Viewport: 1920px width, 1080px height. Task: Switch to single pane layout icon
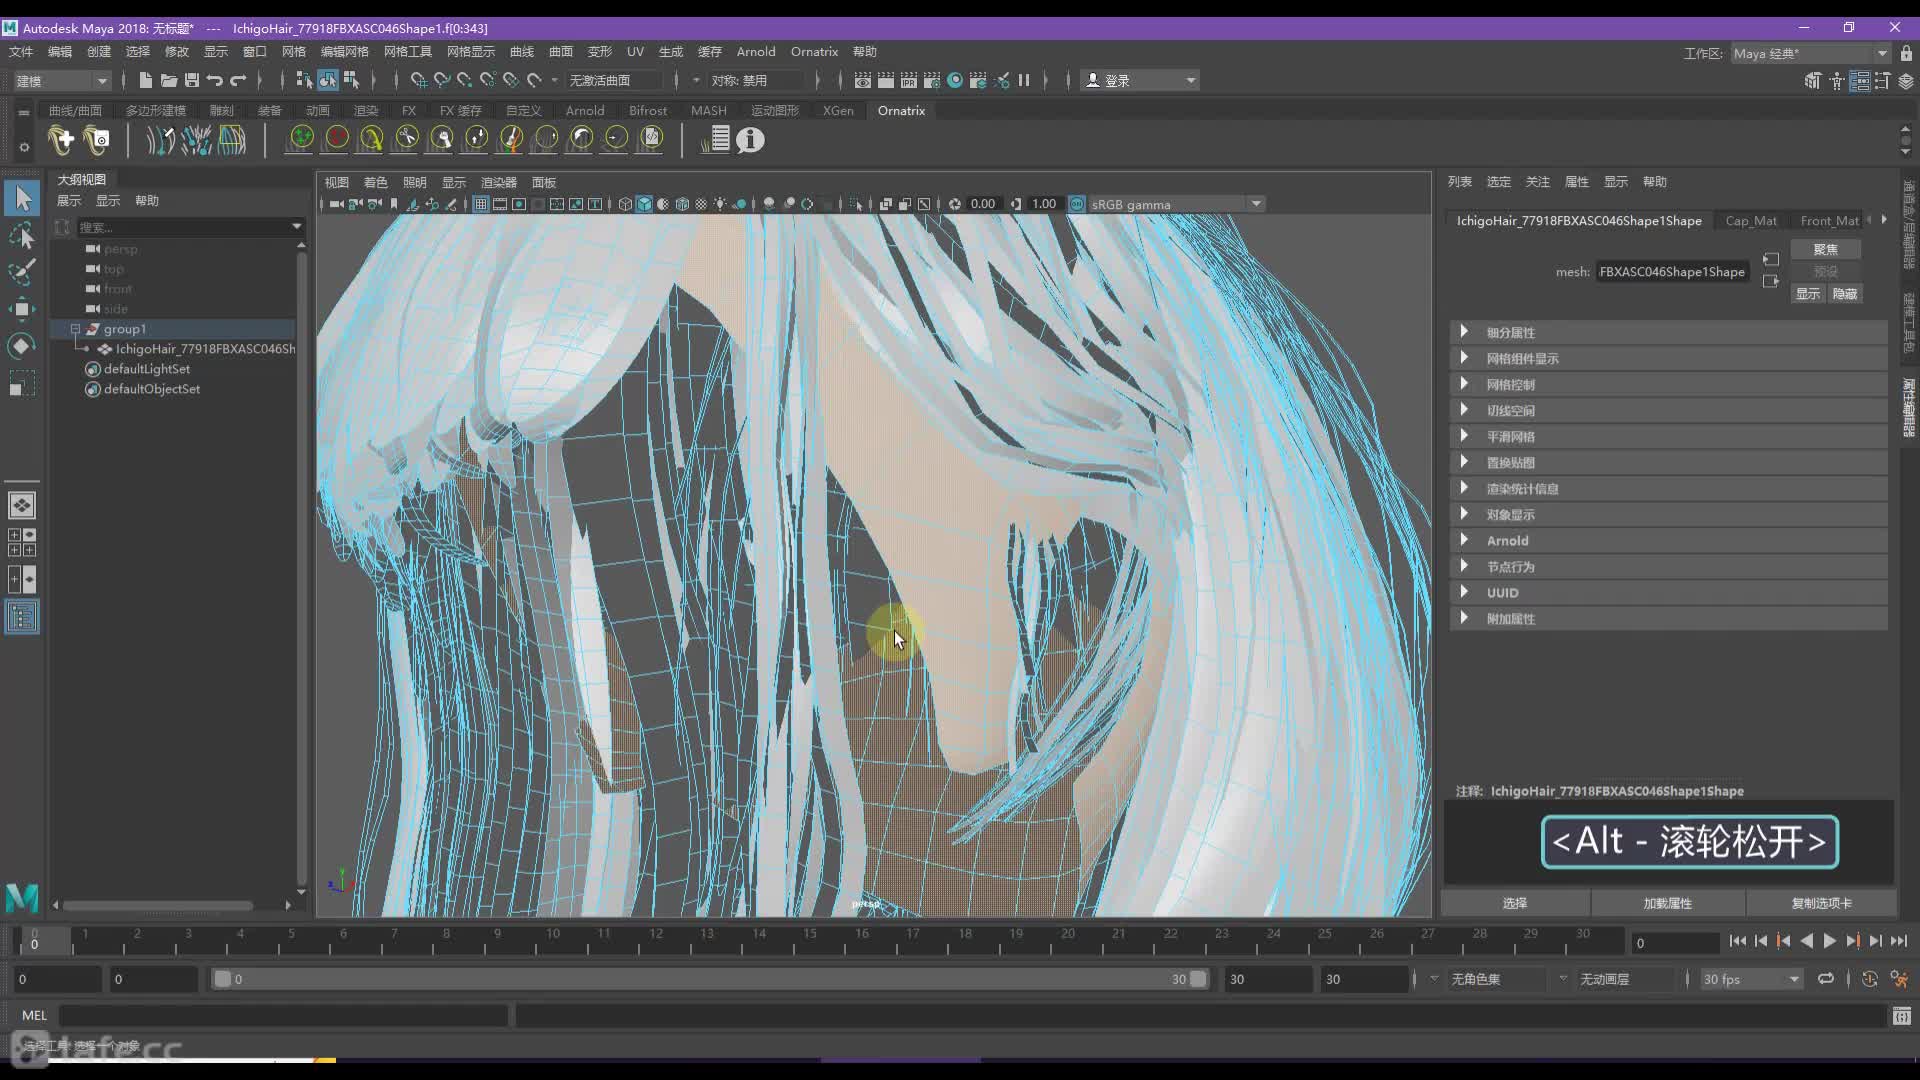(x=22, y=505)
